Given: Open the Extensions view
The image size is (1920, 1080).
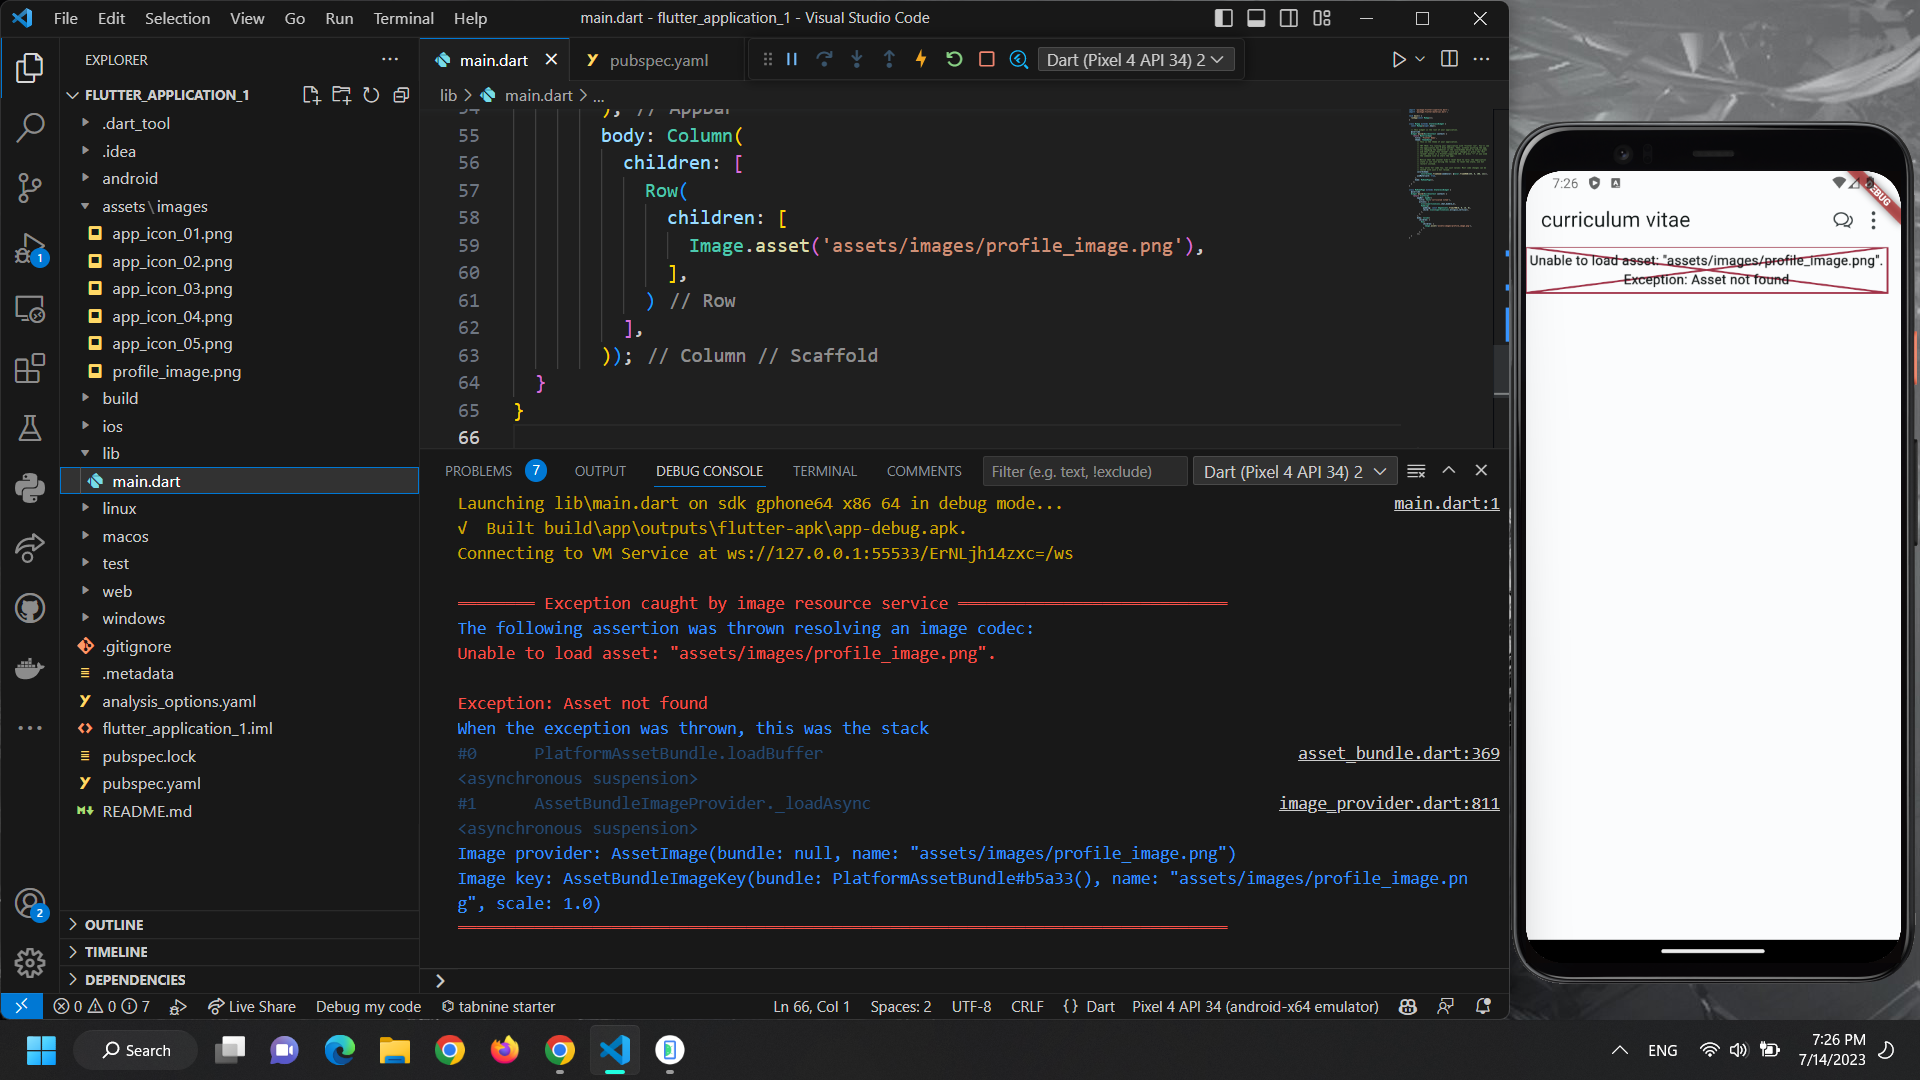Looking at the screenshot, I should 30,368.
